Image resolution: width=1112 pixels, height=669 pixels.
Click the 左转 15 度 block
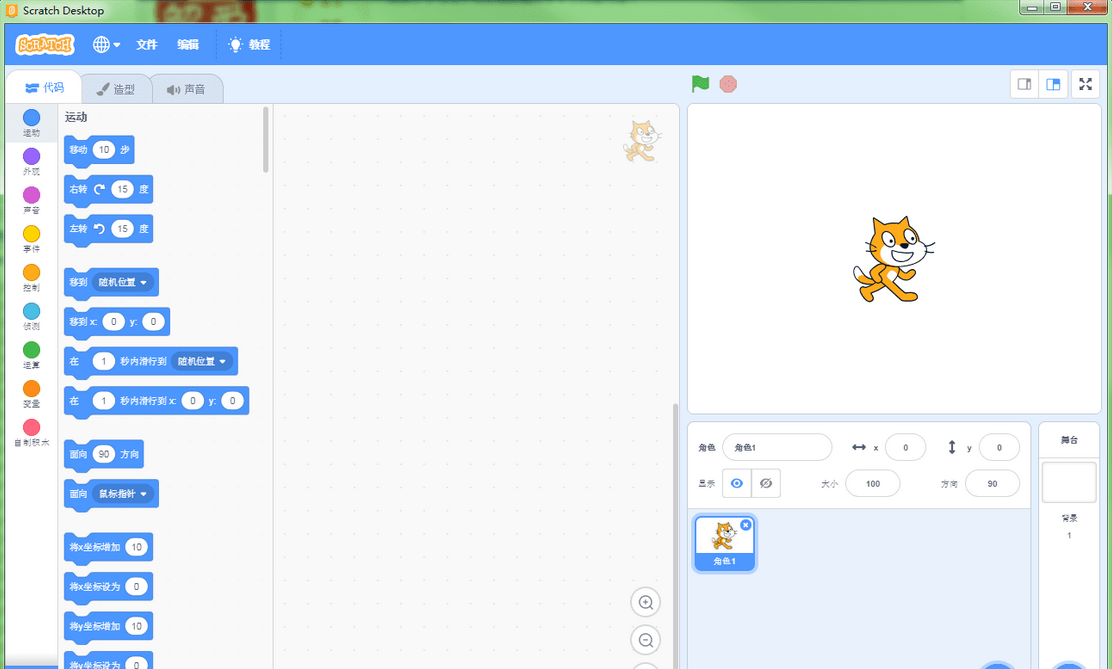[108, 230]
